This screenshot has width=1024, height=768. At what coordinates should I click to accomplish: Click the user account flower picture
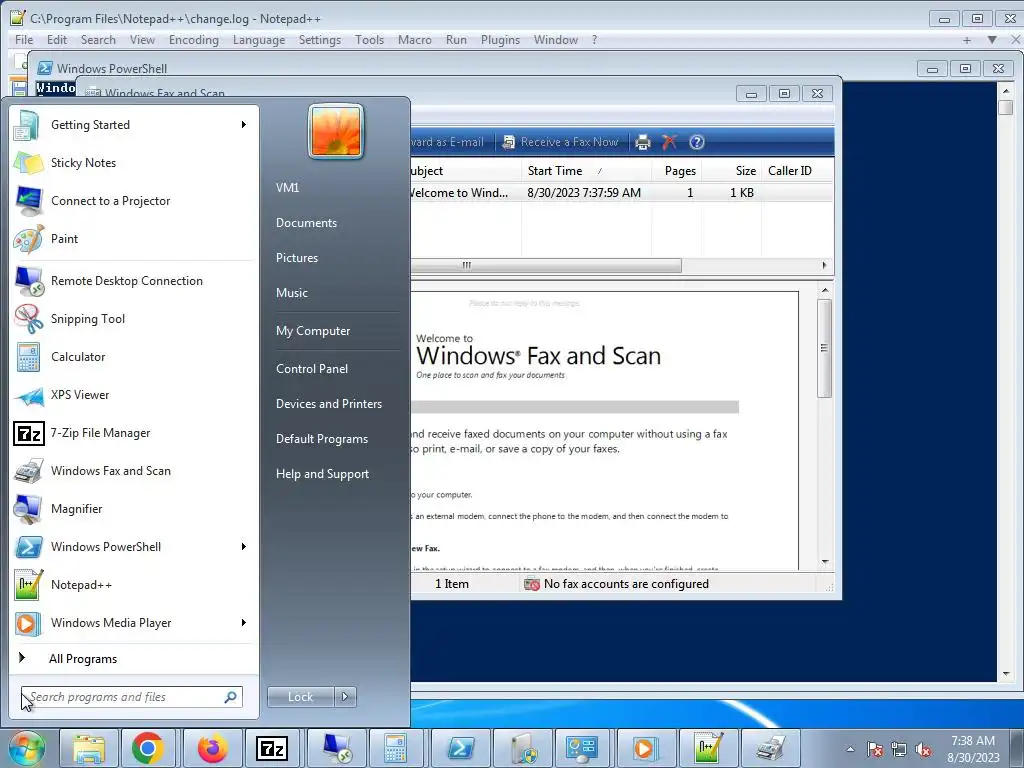(x=336, y=131)
